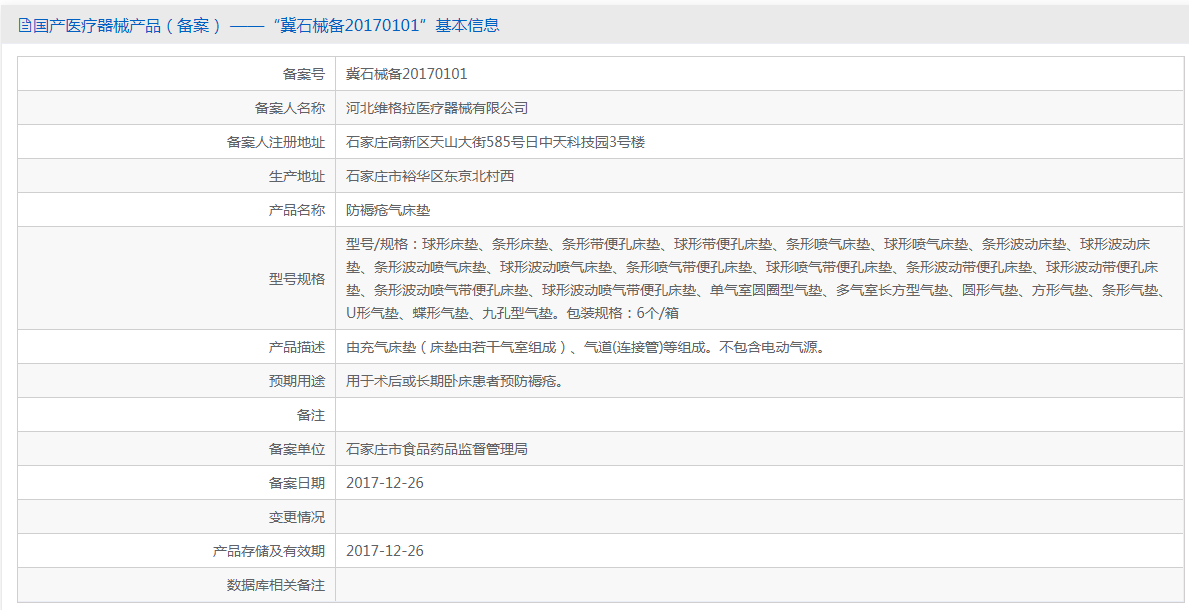
Task: Select the description 由充气床垫（床垫由若干气室组成）
Action: [x=457, y=347]
